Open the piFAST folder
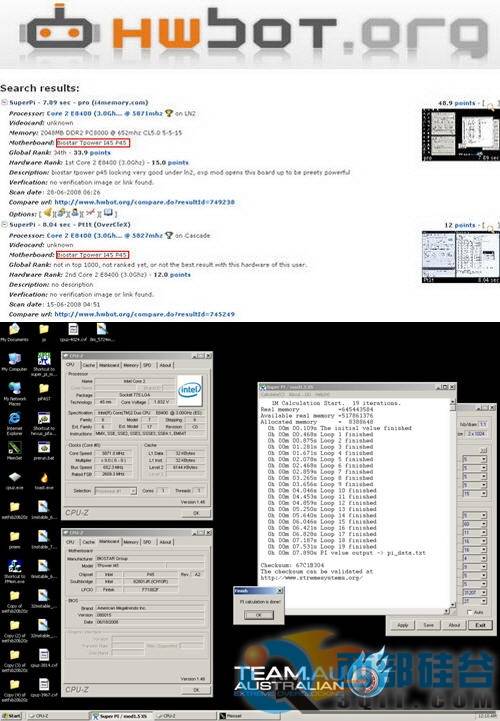 pos(44,391)
